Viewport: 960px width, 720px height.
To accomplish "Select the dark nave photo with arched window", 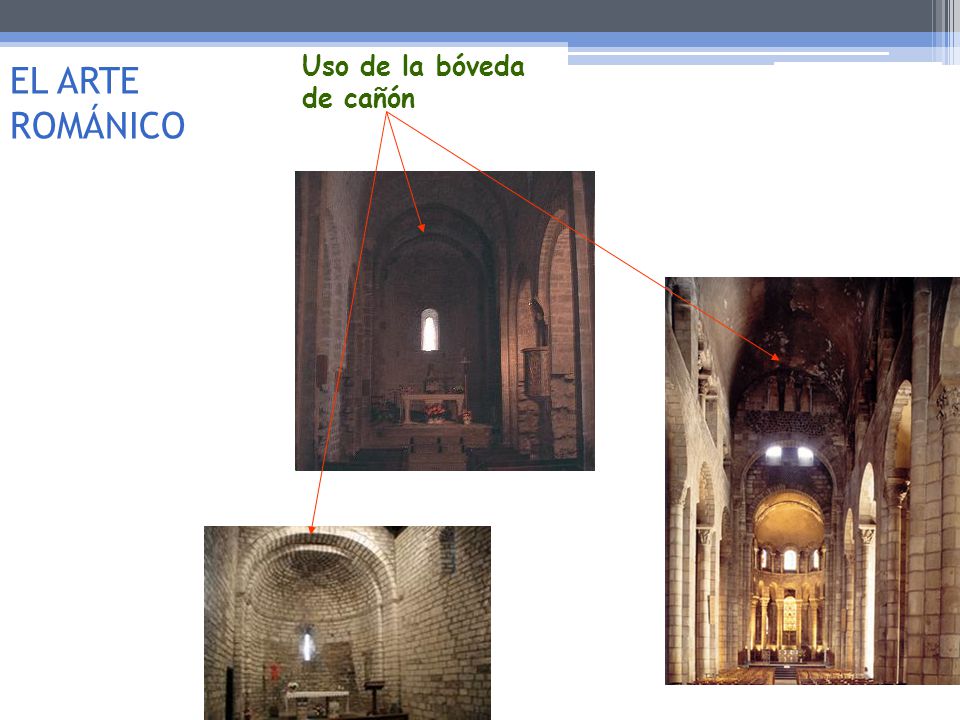I will pyautogui.click(x=445, y=321).
